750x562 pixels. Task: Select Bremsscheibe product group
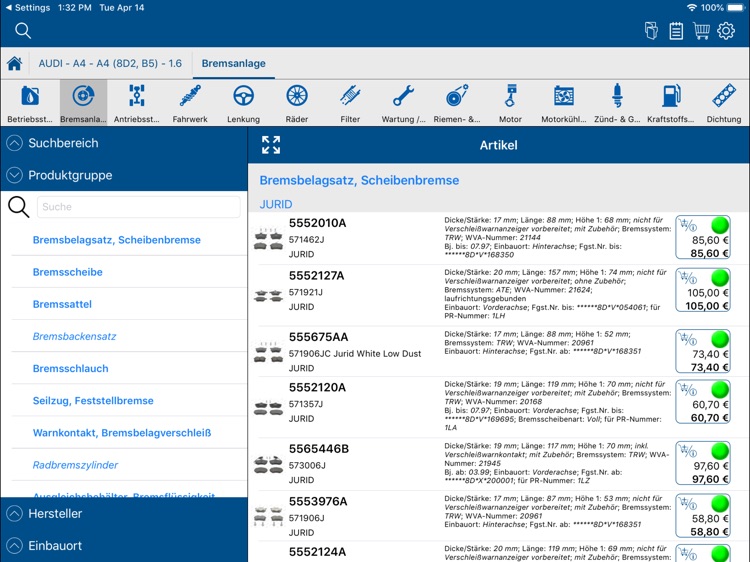[x=67, y=272]
